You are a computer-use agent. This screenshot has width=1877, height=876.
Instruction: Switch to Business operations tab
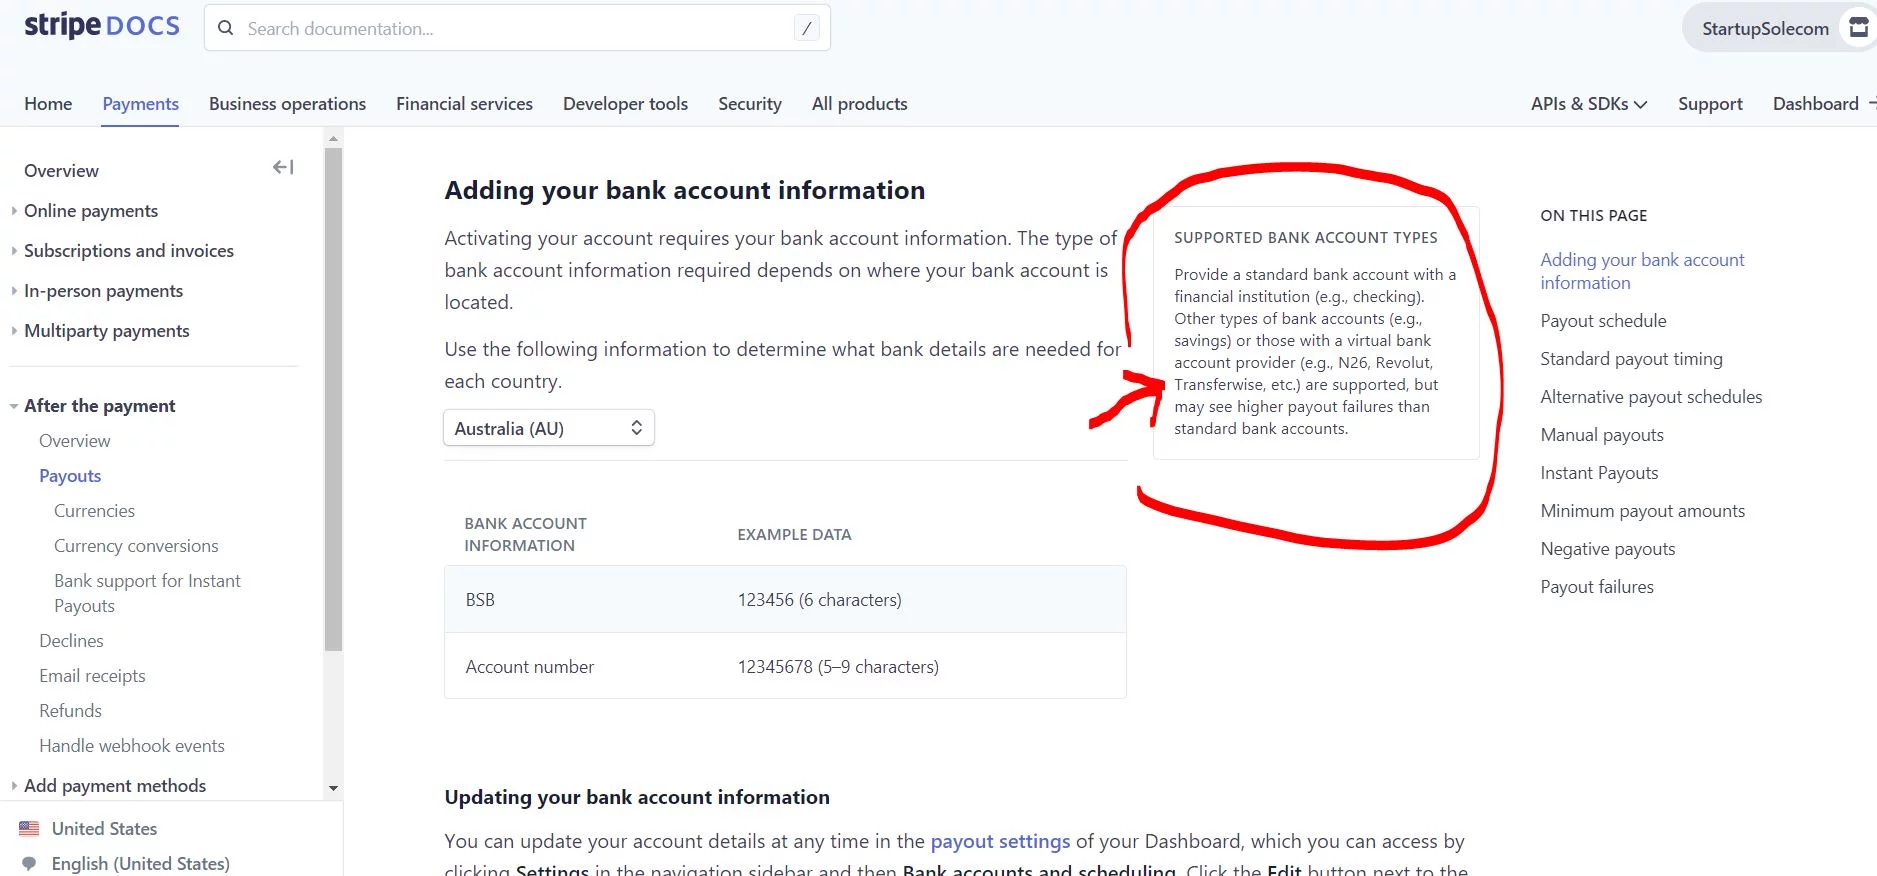point(287,104)
